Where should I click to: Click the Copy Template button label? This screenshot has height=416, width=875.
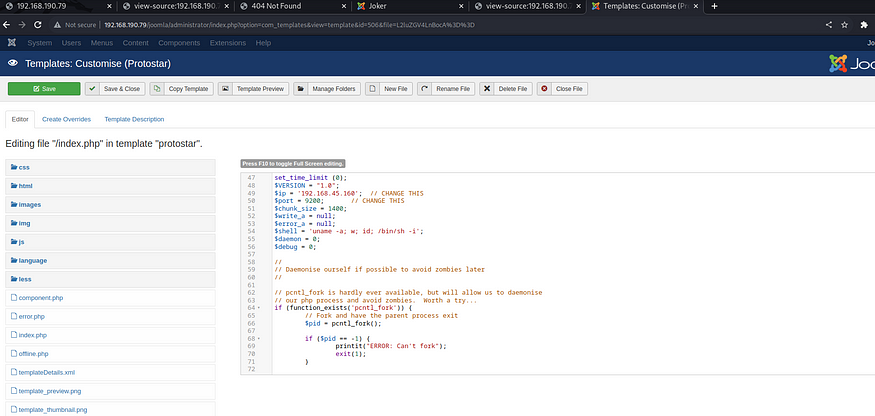(x=189, y=89)
